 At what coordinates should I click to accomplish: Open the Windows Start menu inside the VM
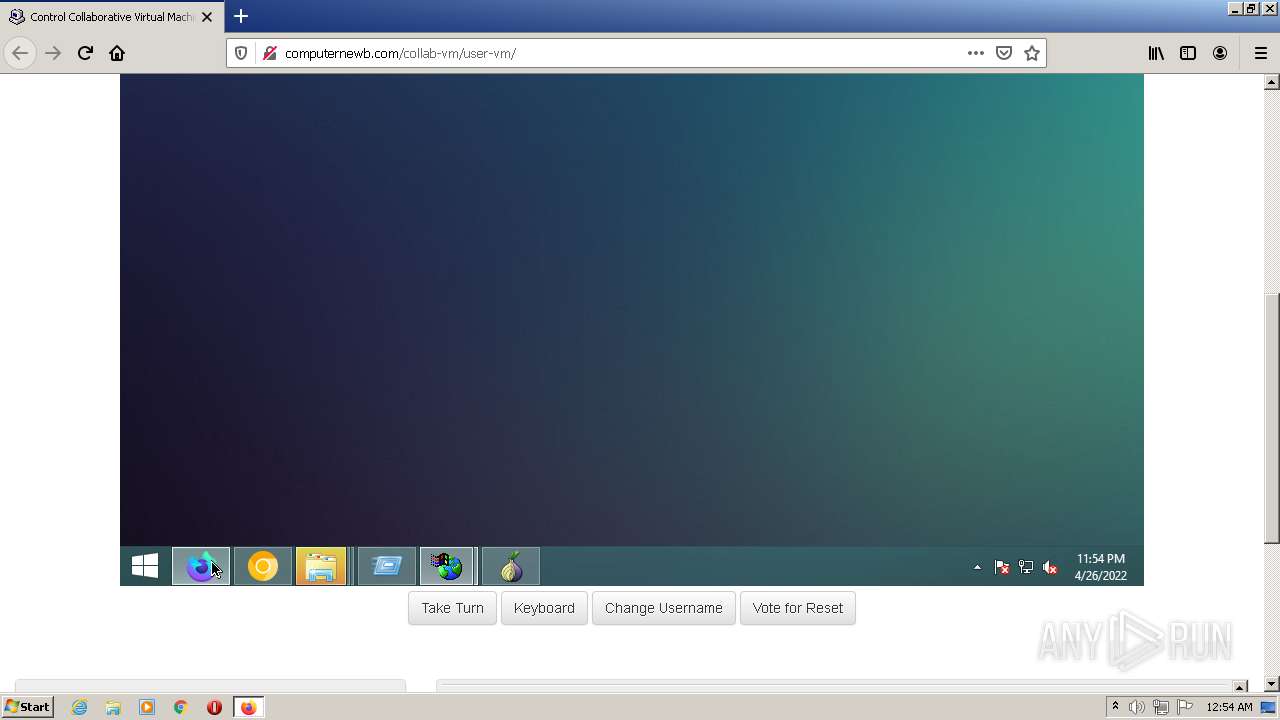(145, 566)
